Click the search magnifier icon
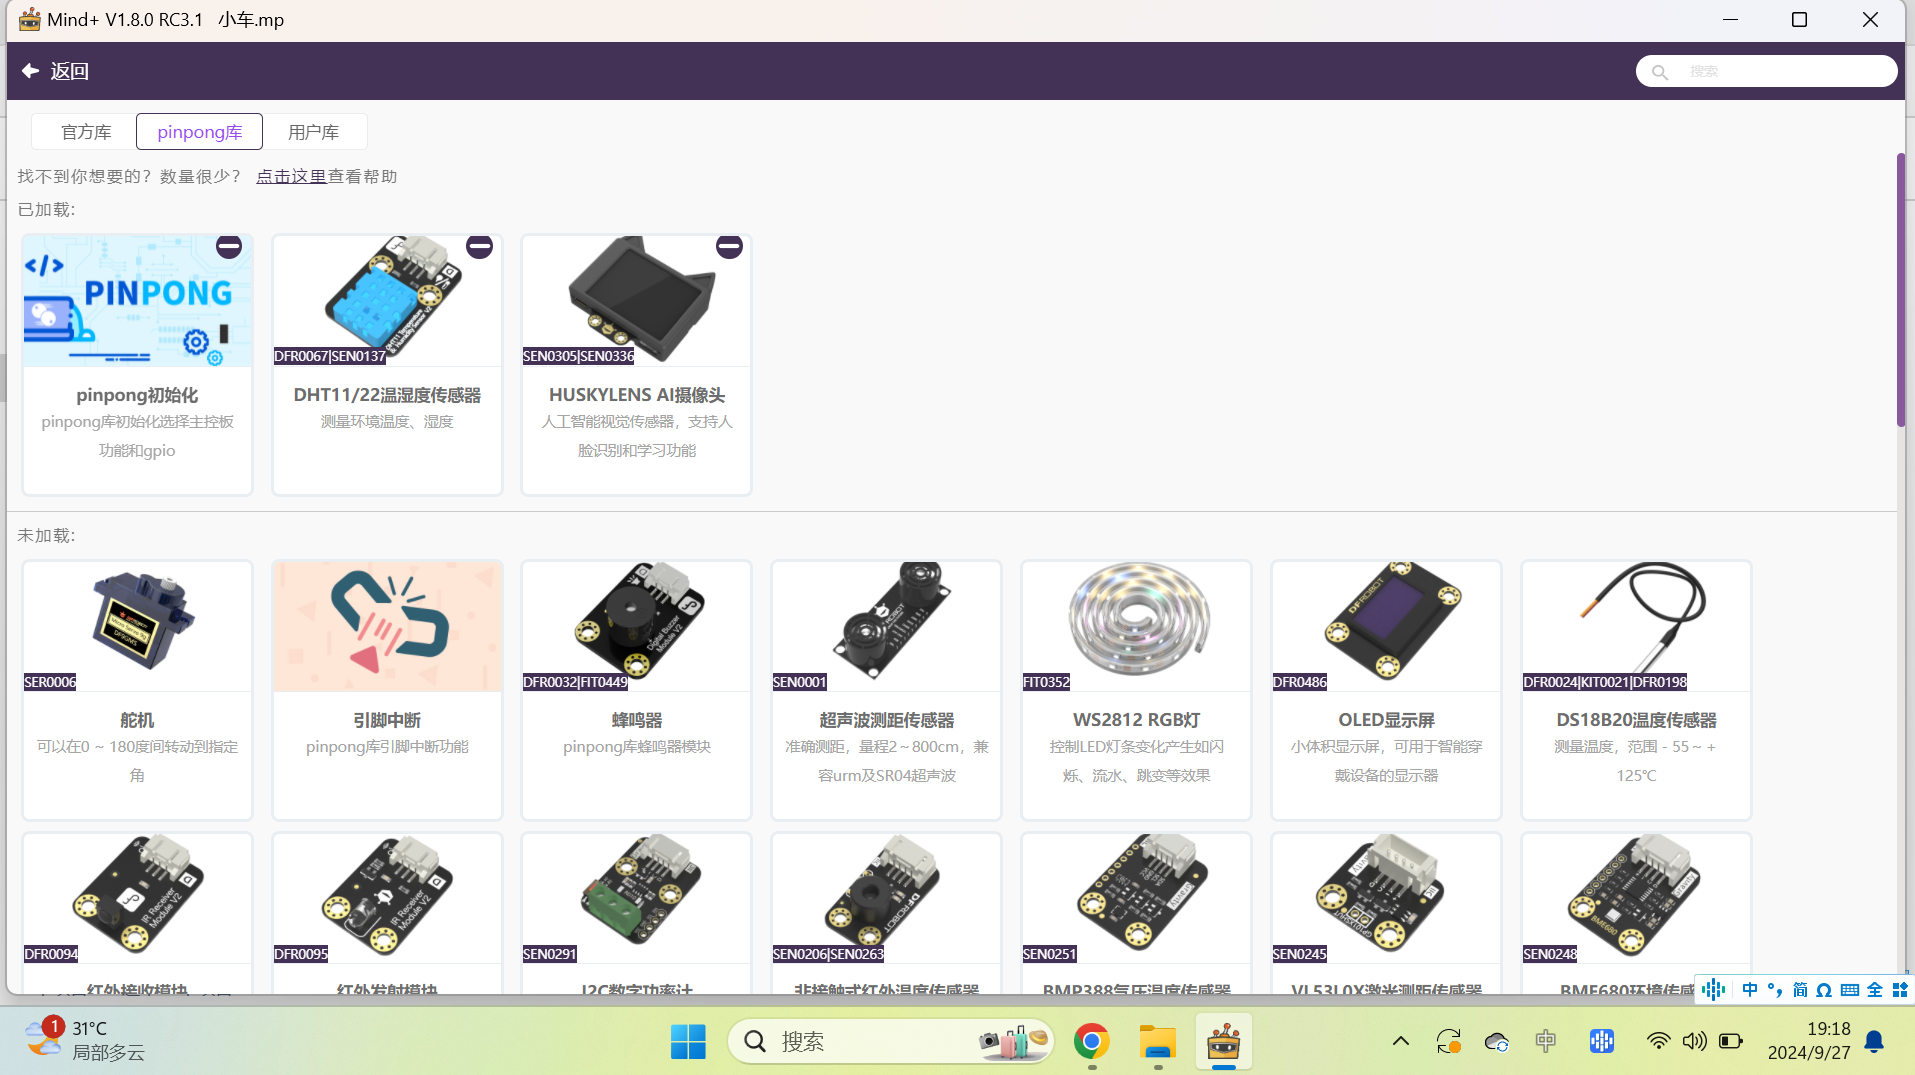1915x1075 pixels. coord(1660,72)
